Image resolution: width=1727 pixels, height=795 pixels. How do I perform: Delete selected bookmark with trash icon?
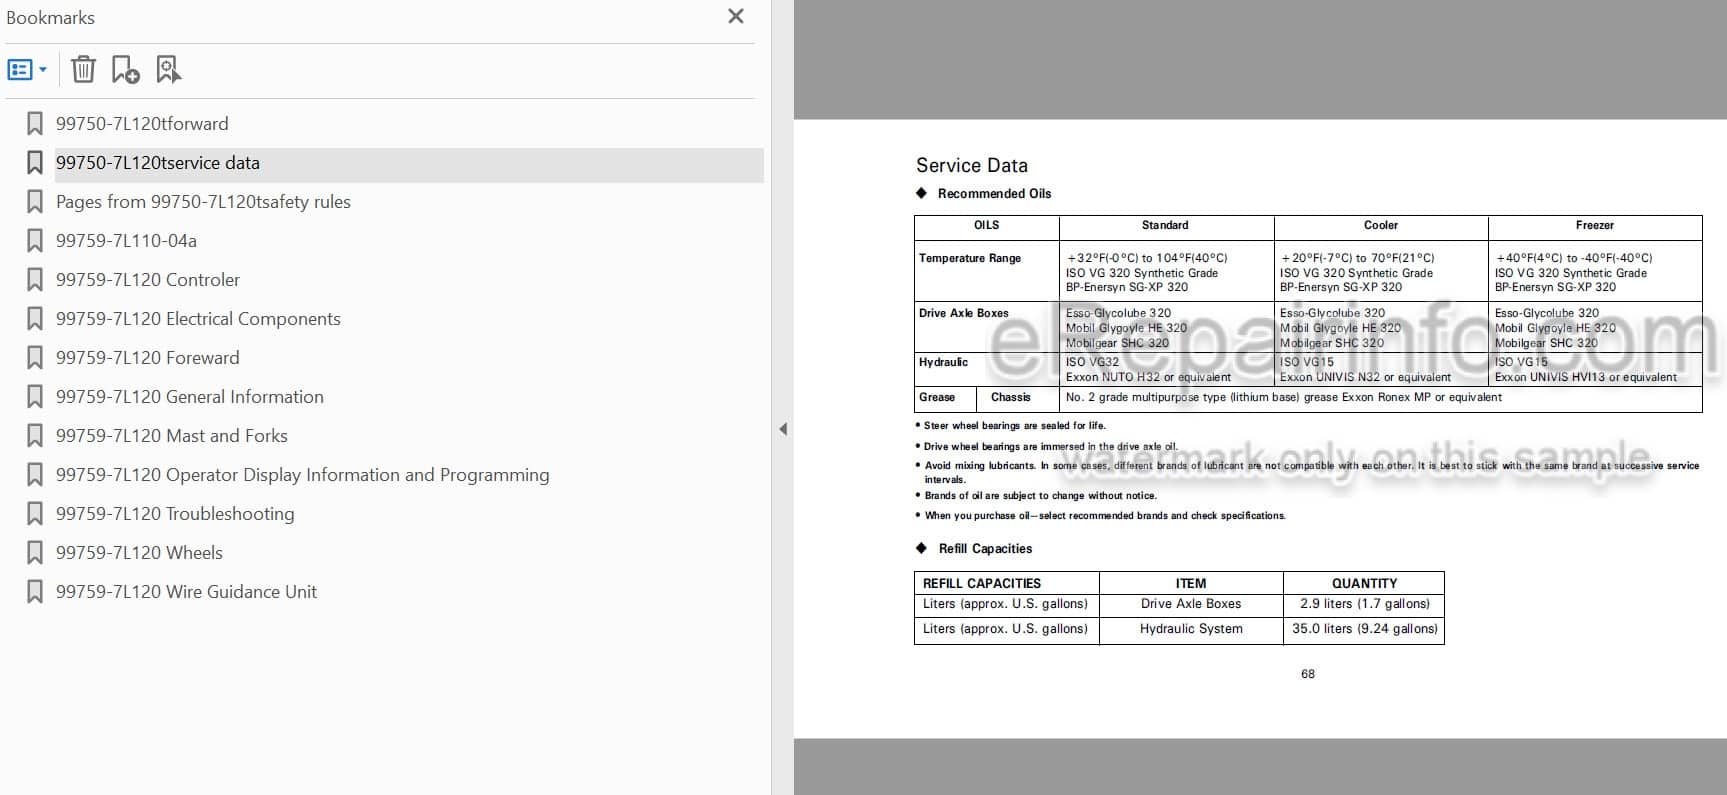(84, 69)
